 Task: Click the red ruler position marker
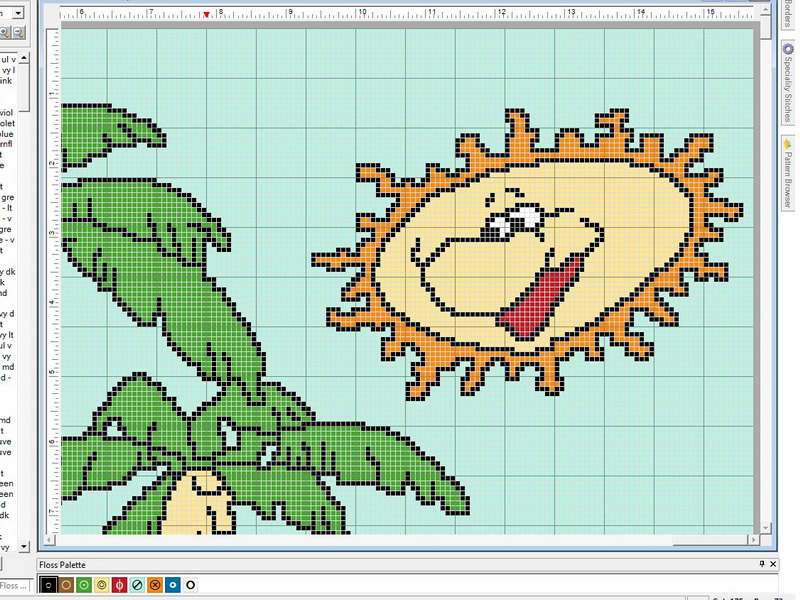(x=206, y=15)
